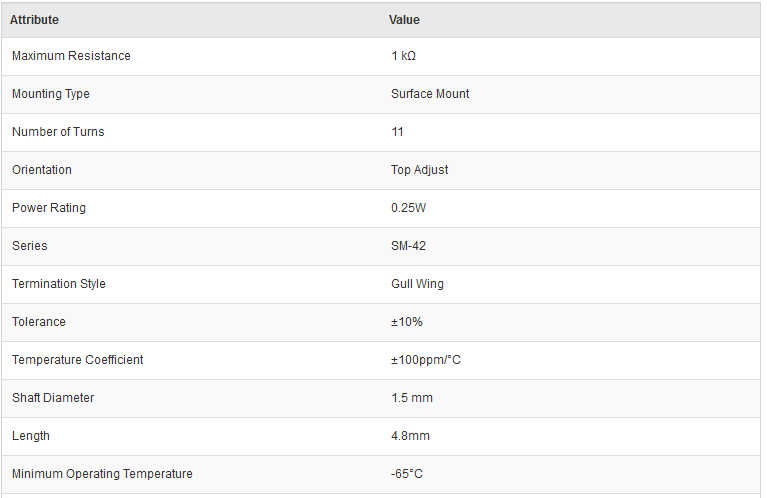Click the Orientation attribute label
The width and height of the screenshot is (767, 498).
click(42, 170)
